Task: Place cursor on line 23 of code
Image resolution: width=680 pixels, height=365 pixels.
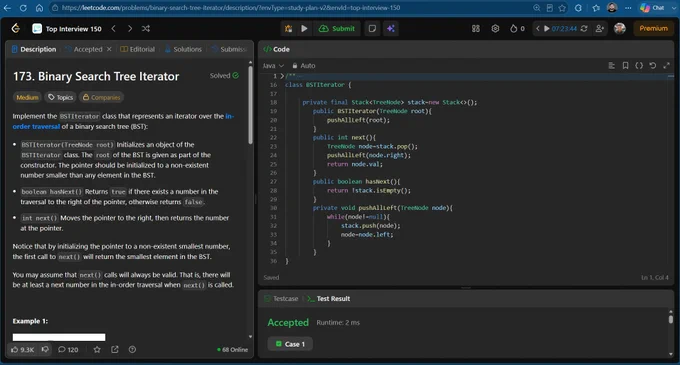Action: pyautogui.click(x=373, y=147)
